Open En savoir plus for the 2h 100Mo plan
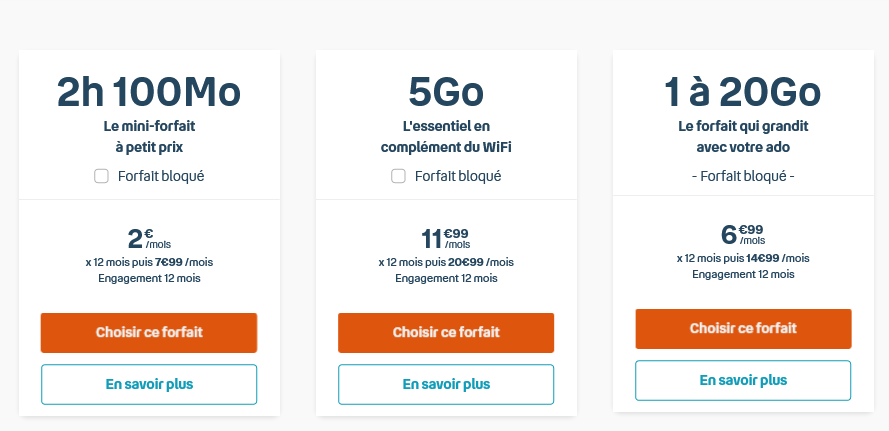The width and height of the screenshot is (889, 431). [149, 384]
